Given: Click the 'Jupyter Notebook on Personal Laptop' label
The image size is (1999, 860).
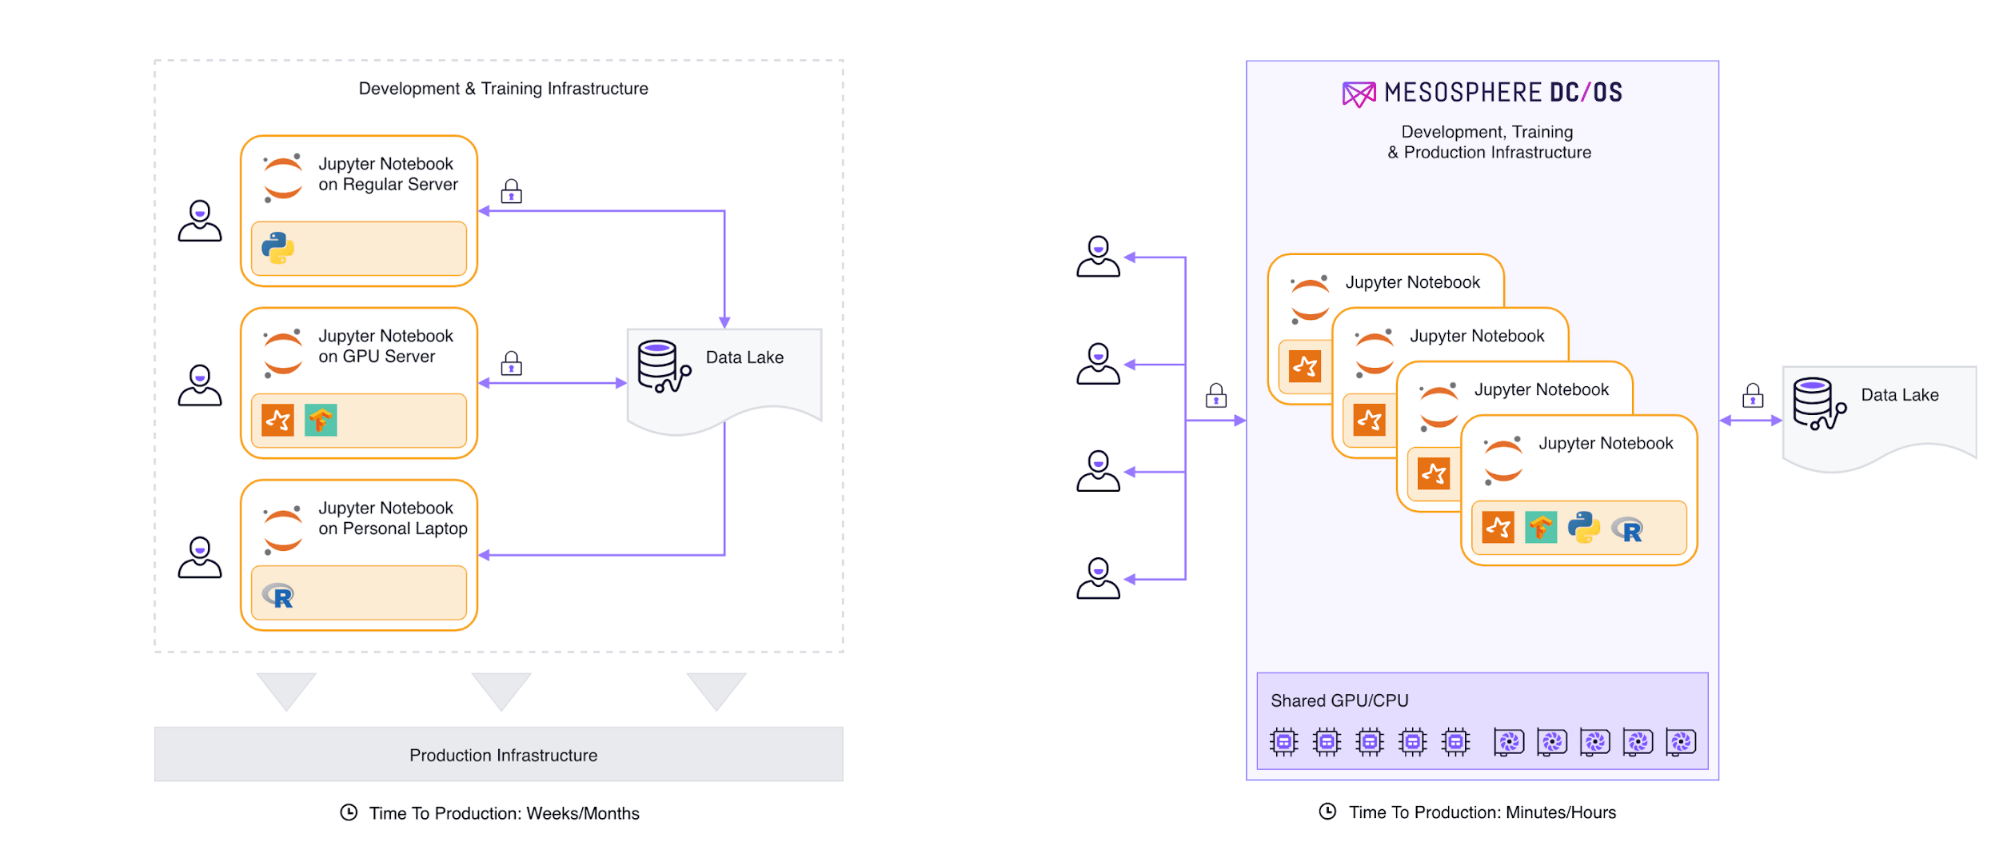Looking at the screenshot, I should coord(393,518).
